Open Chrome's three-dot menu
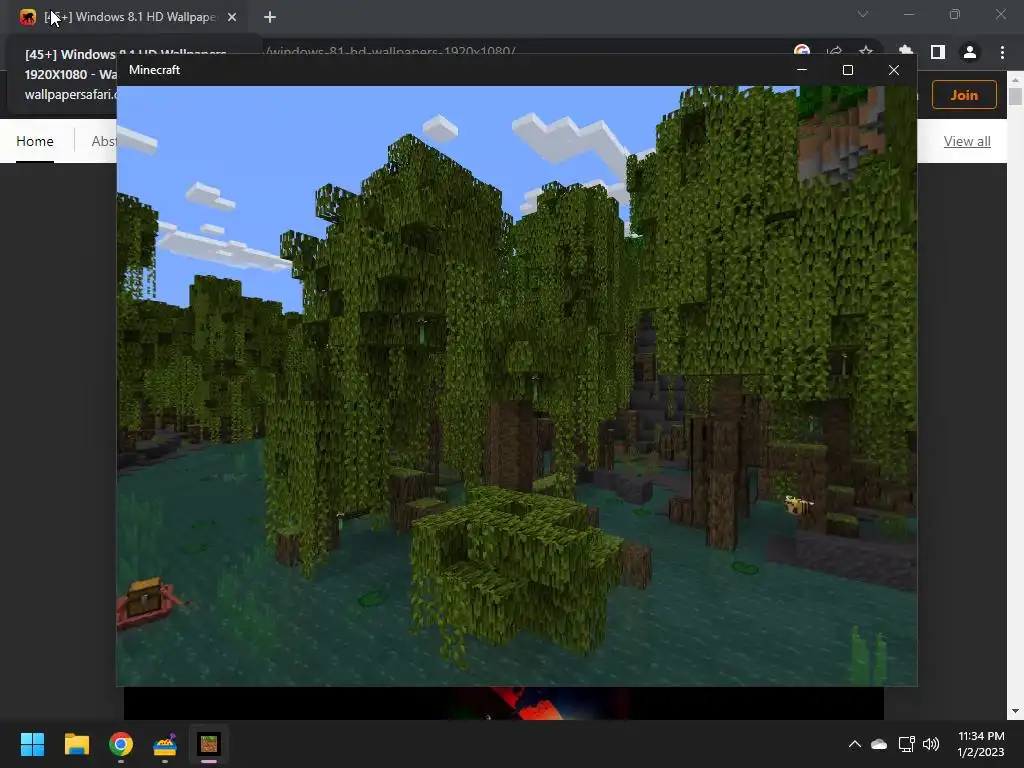Image resolution: width=1024 pixels, height=768 pixels. 1002,52
